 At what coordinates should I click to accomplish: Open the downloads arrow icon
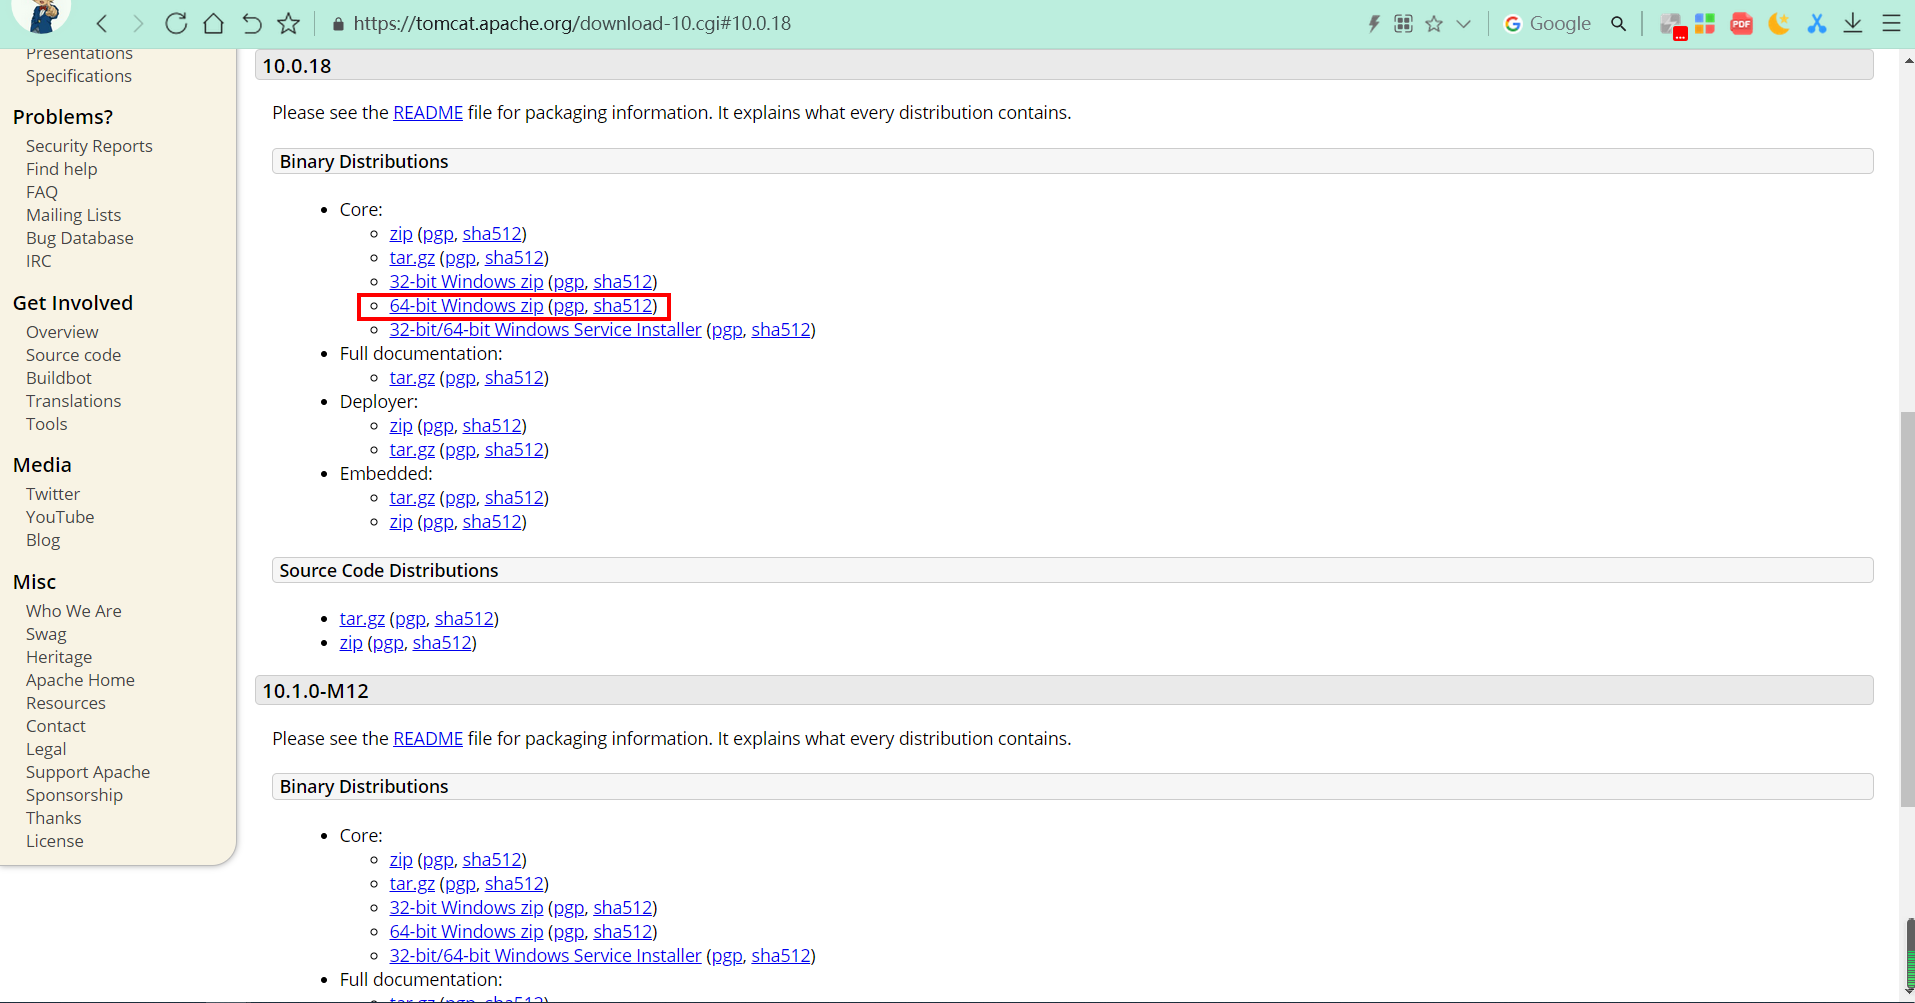(x=1853, y=23)
